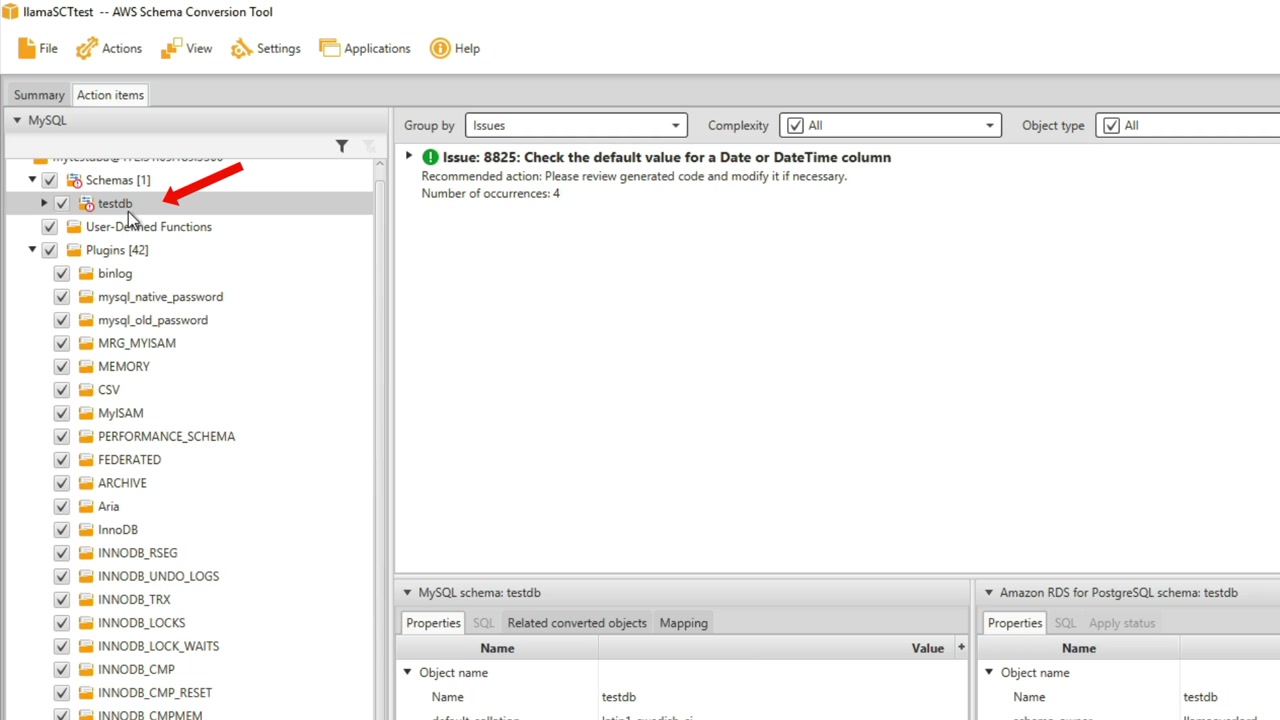Click the Plugins [42] folder icon
This screenshot has height=720, width=1280.
74,250
